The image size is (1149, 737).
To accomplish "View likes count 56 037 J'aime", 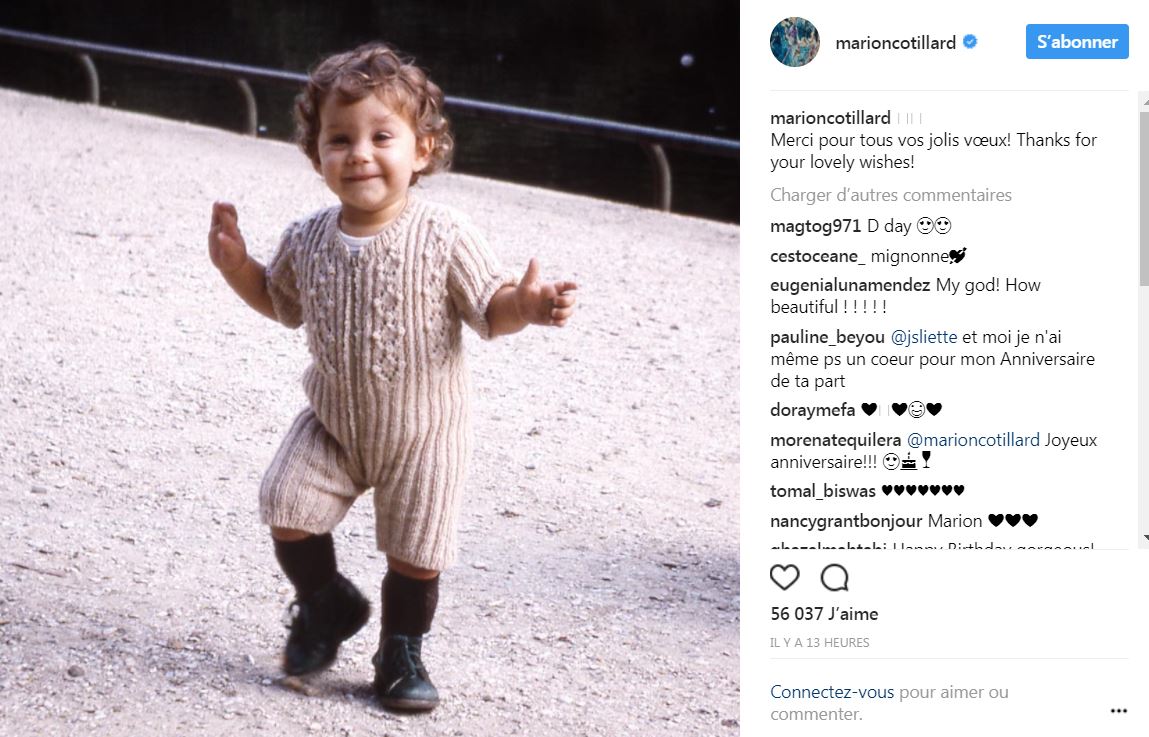I will pos(824,614).
